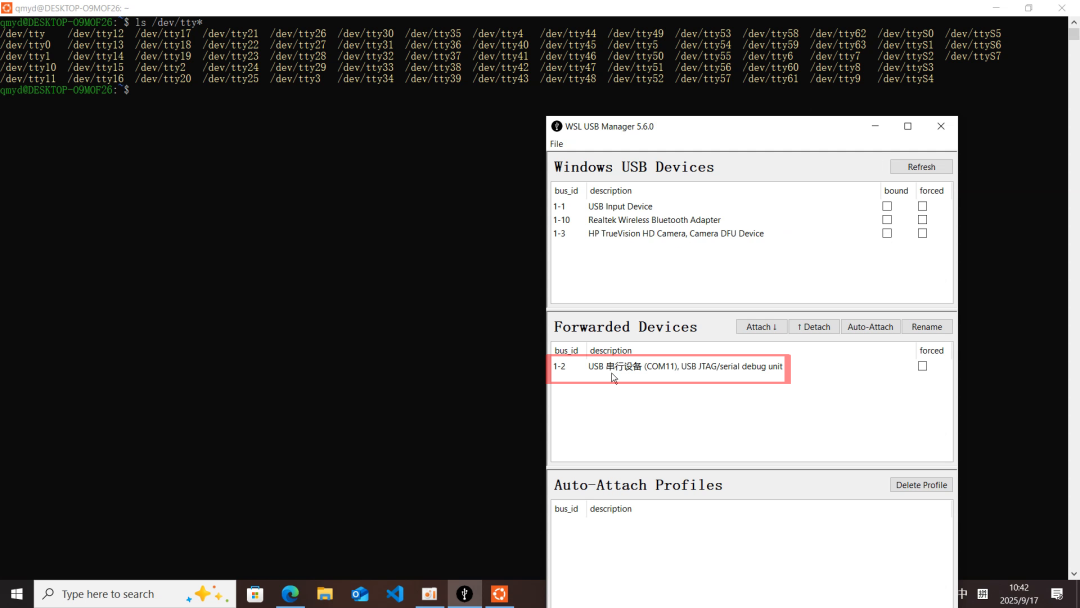The image size is (1080, 608).
Task: Switch to WSL USB Manager taskbar icon
Action: (464, 594)
